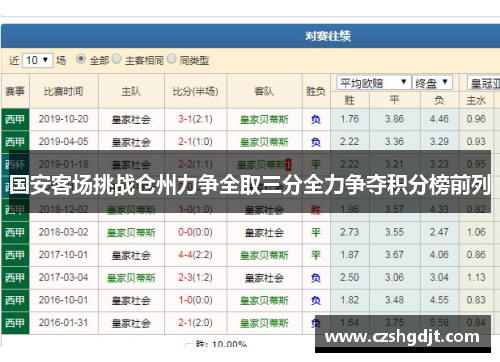
Task: Click the date 2016-10-01
Action: click(x=63, y=300)
